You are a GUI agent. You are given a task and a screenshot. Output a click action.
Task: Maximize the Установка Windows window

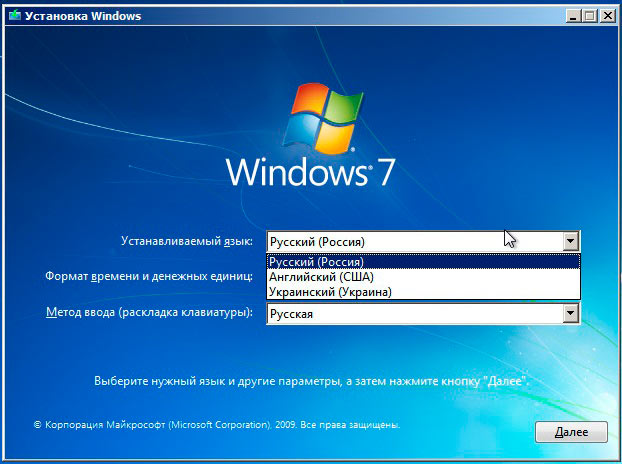tap(589, 15)
